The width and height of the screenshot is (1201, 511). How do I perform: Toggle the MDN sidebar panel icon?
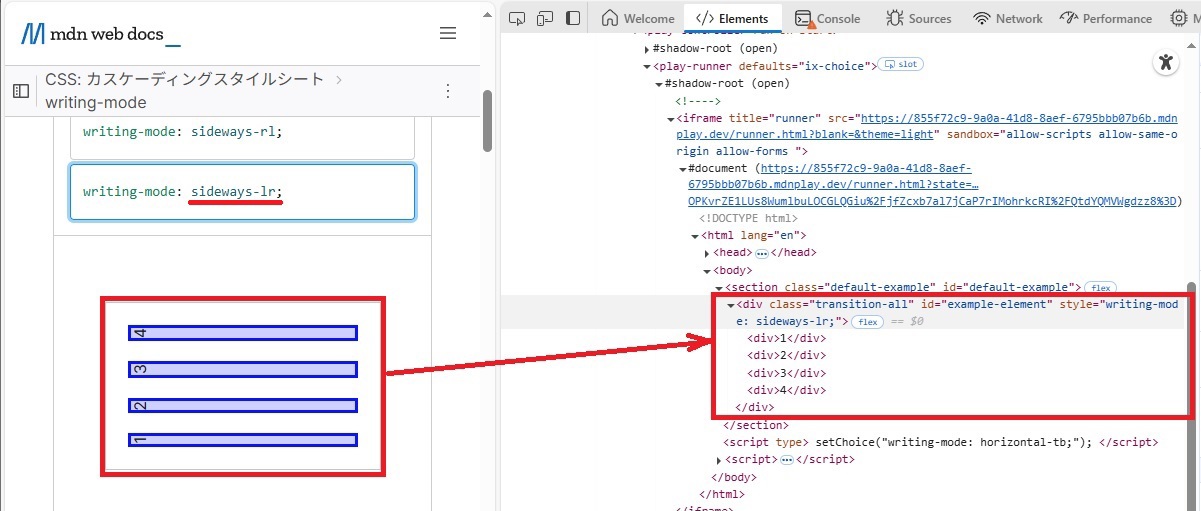click(21, 90)
